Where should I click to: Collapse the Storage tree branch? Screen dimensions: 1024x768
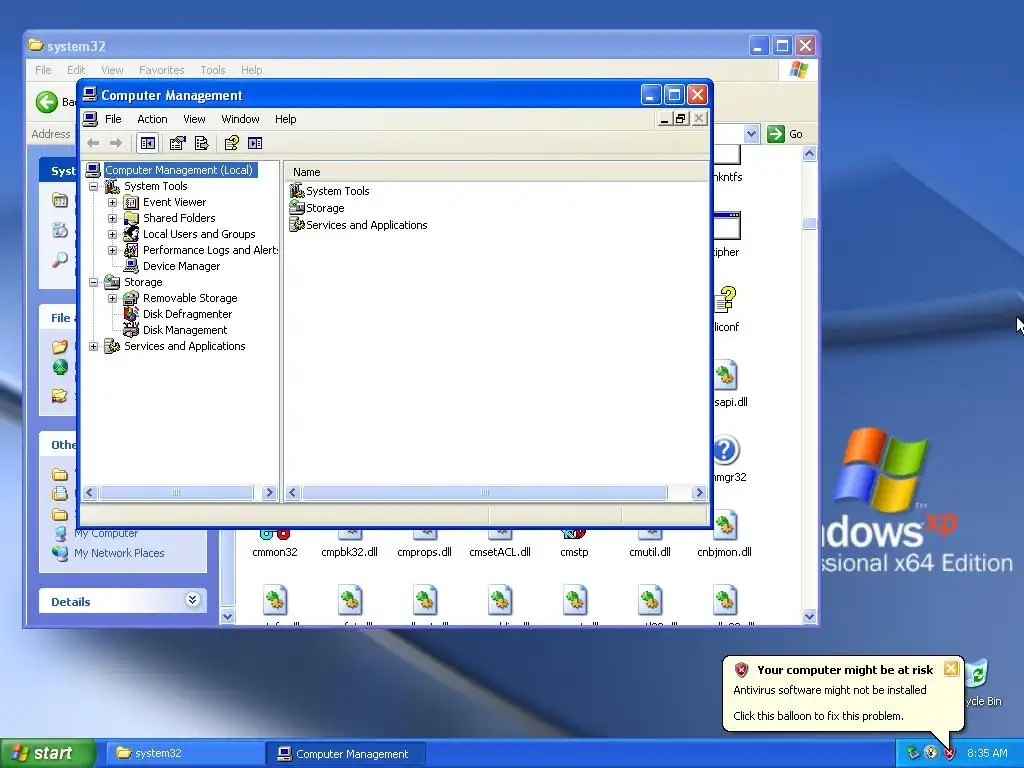click(x=93, y=282)
